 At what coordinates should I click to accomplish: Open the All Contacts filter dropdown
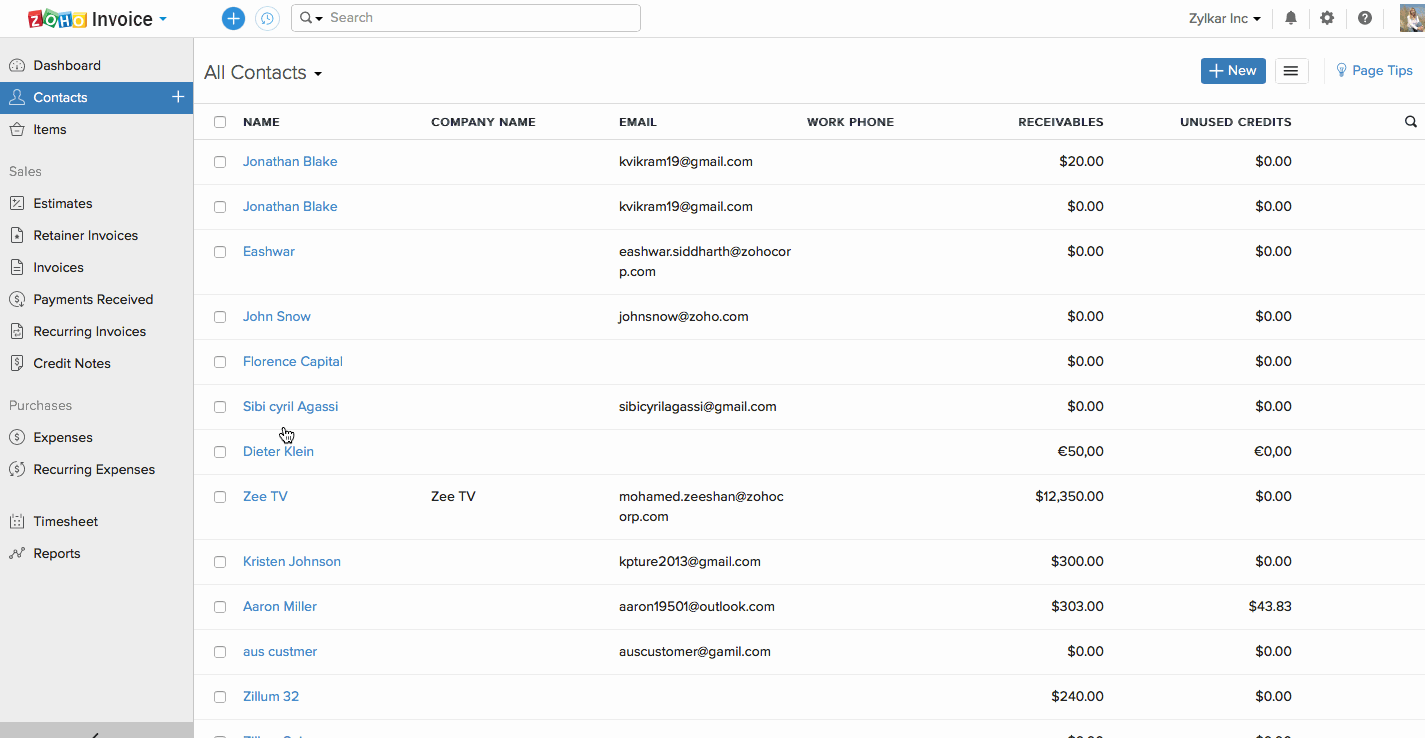[262, 72]
